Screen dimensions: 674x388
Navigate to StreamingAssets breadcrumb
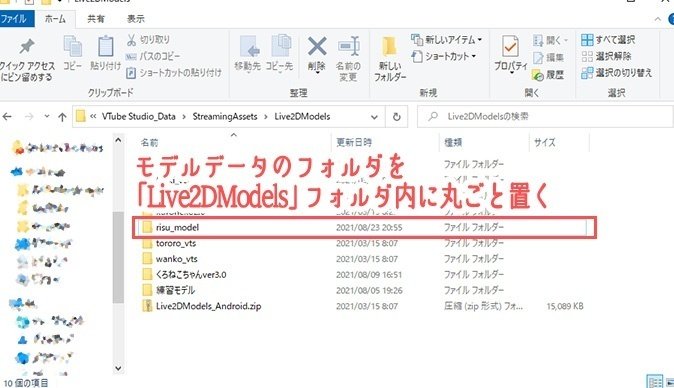(x=225, y=116)
